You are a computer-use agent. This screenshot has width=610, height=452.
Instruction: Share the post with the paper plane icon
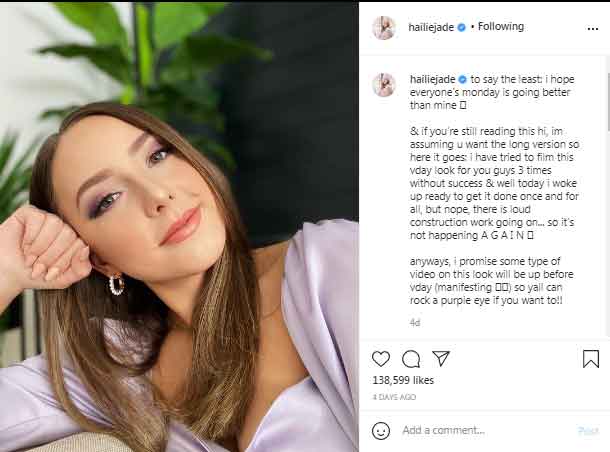[x=440, y=358]
